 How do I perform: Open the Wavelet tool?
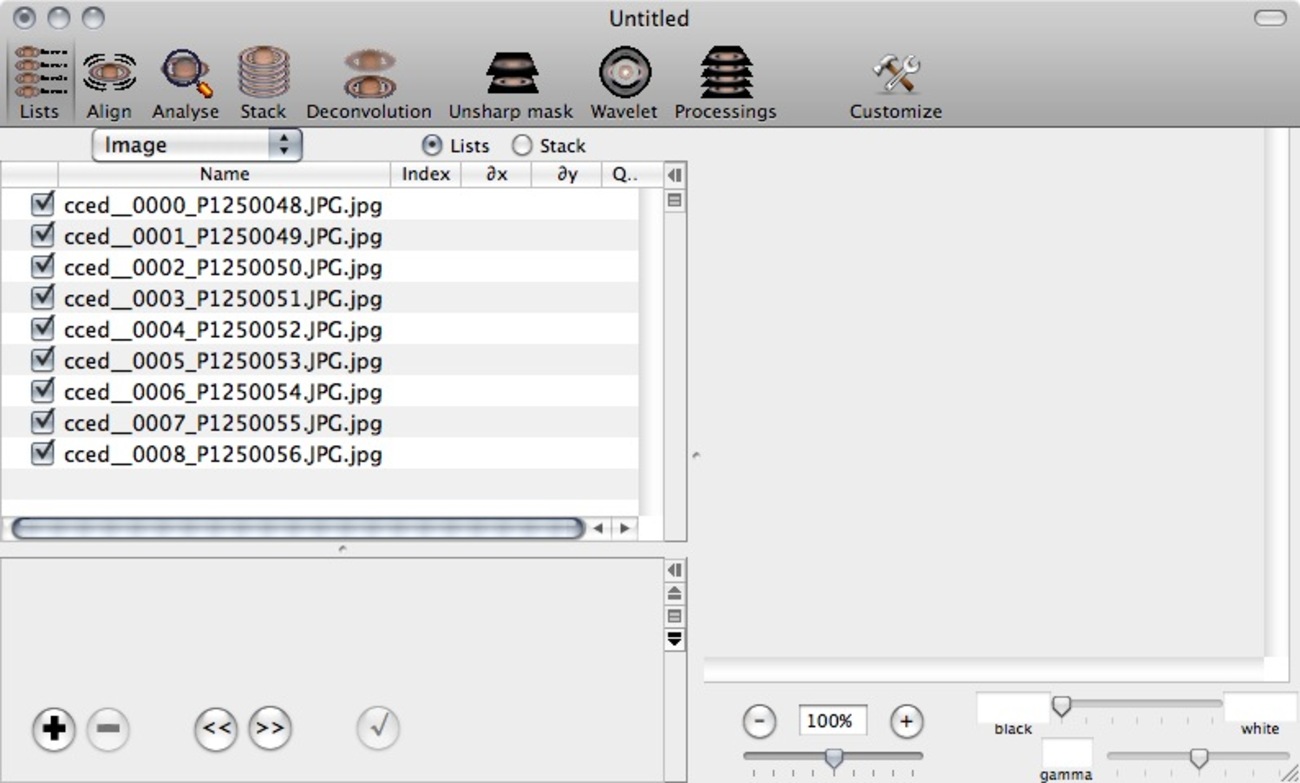pos(624,83)
